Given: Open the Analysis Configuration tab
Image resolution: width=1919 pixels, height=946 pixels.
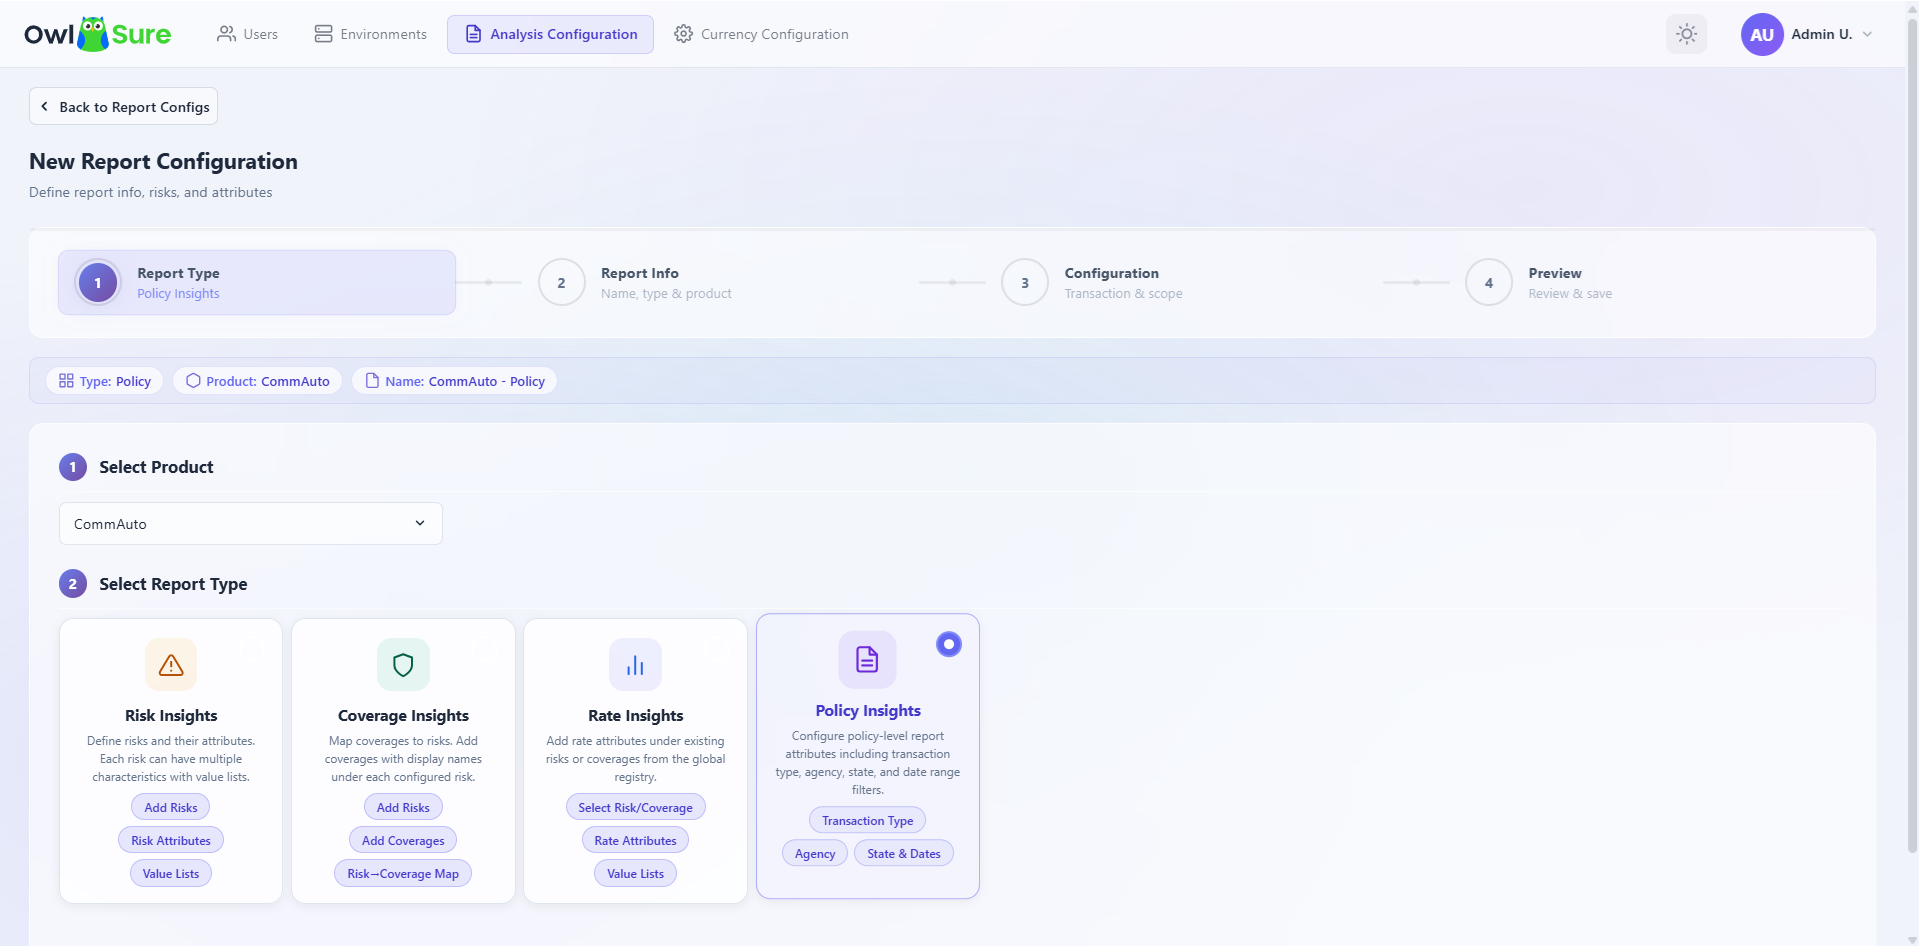Looking at the screenshot, I should point(550,34).
